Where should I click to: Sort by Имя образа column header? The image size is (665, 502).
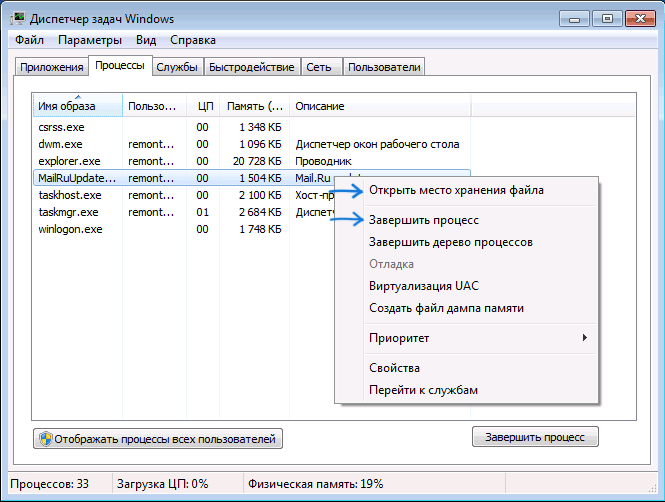[x=78, y=106]
